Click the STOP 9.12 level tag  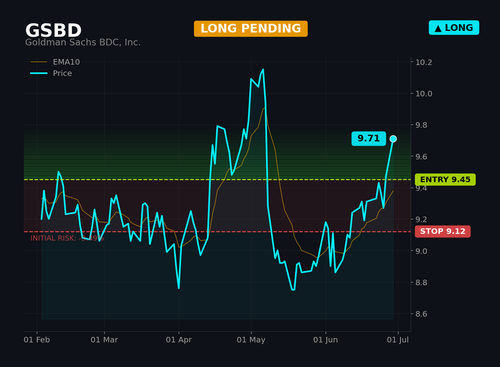(x=443, y=231)
